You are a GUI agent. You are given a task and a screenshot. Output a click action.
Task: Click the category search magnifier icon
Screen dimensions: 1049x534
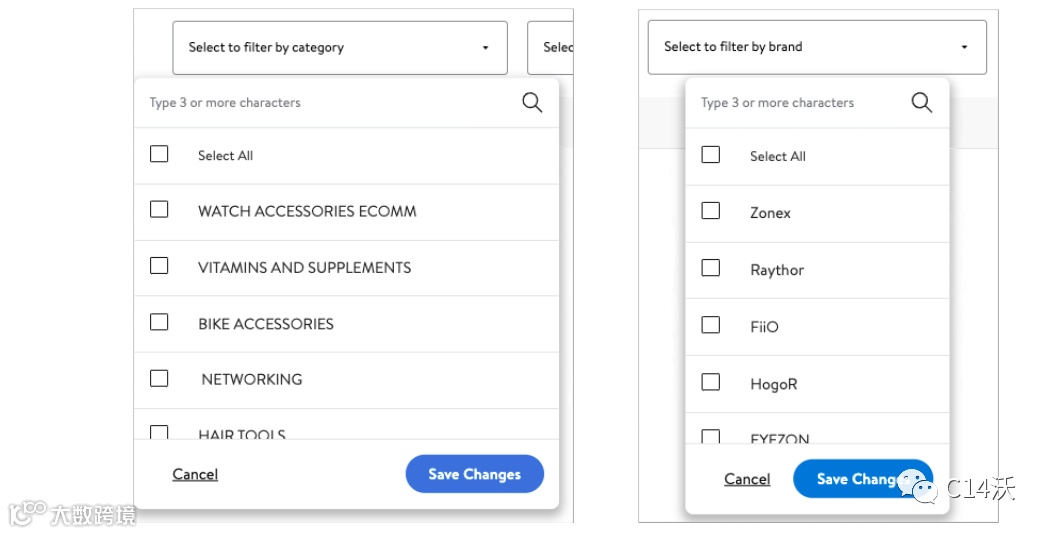pyautogui.click(x=532, y=102)
